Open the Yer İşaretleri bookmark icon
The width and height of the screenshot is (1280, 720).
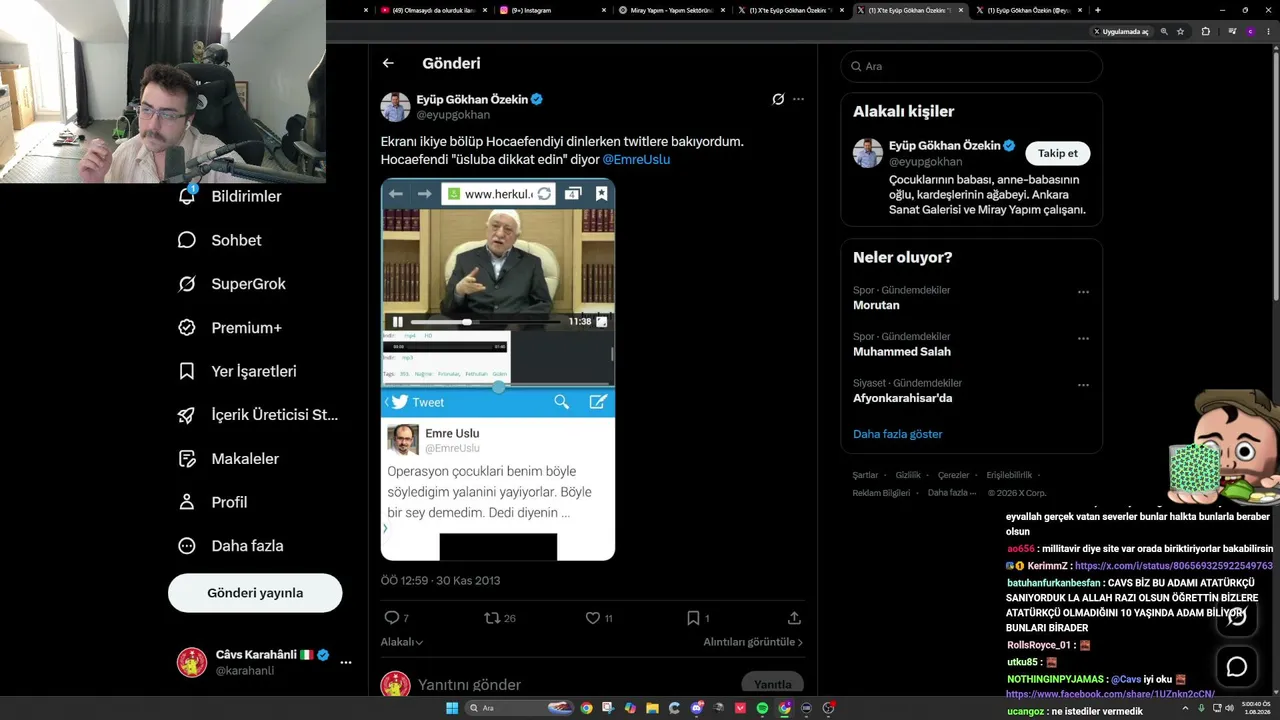coord(187,371)
